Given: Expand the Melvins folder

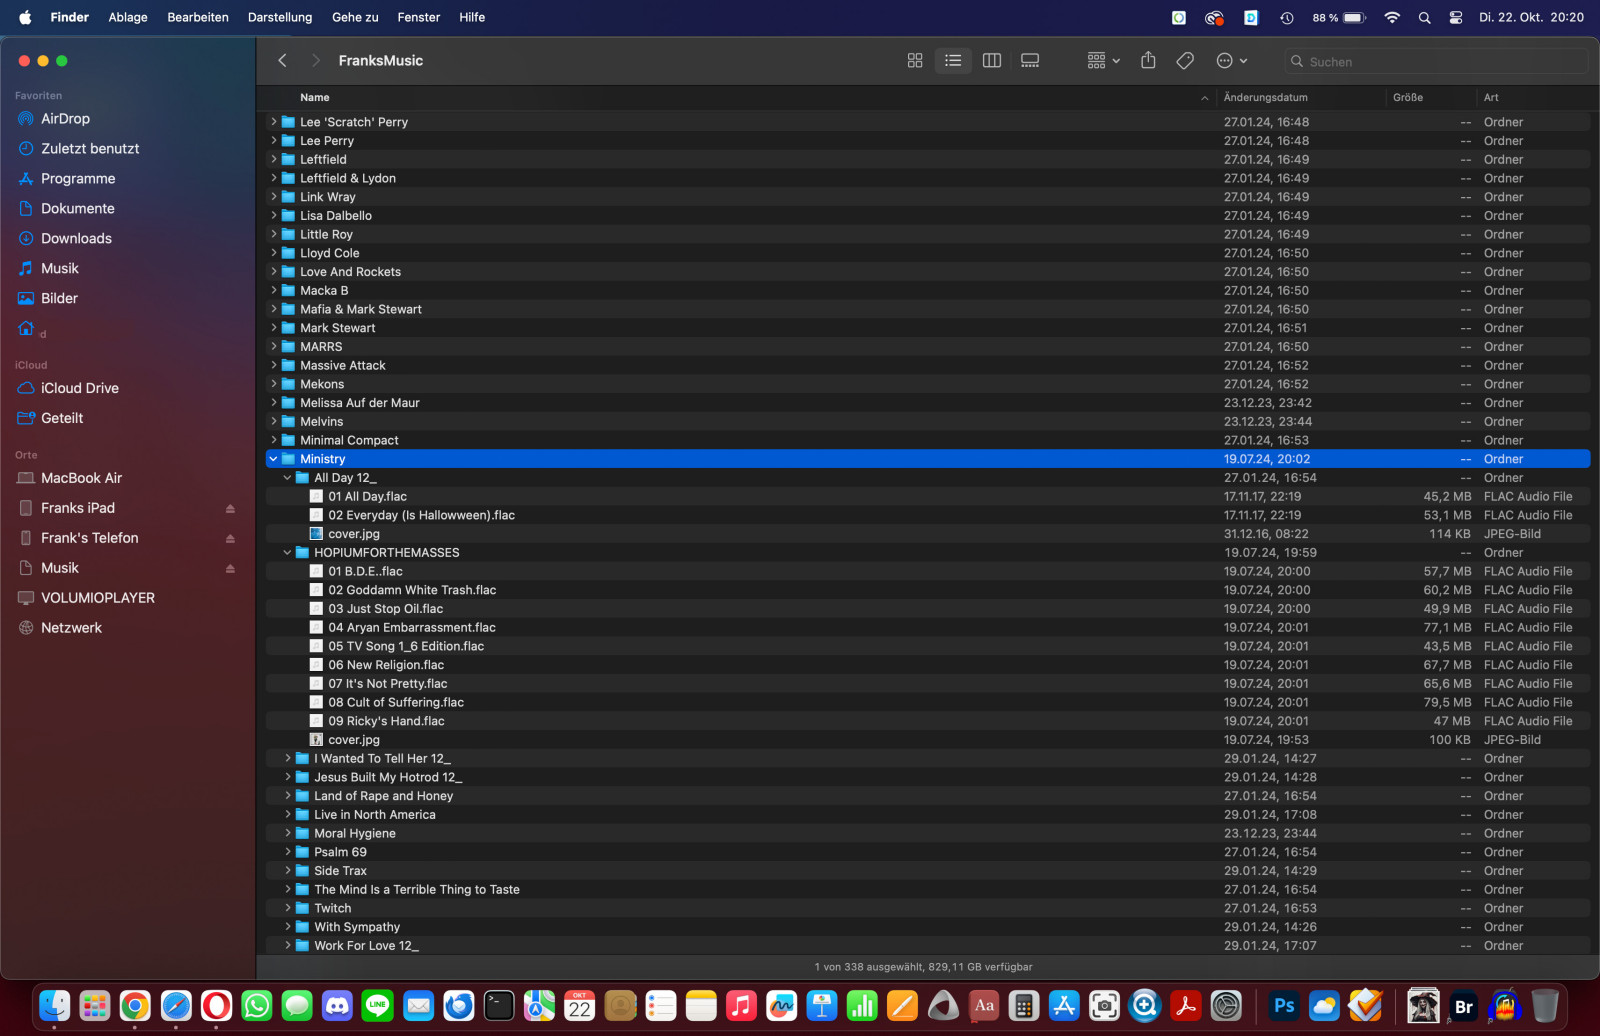Looking at the screenshot, I should point(273,422).
